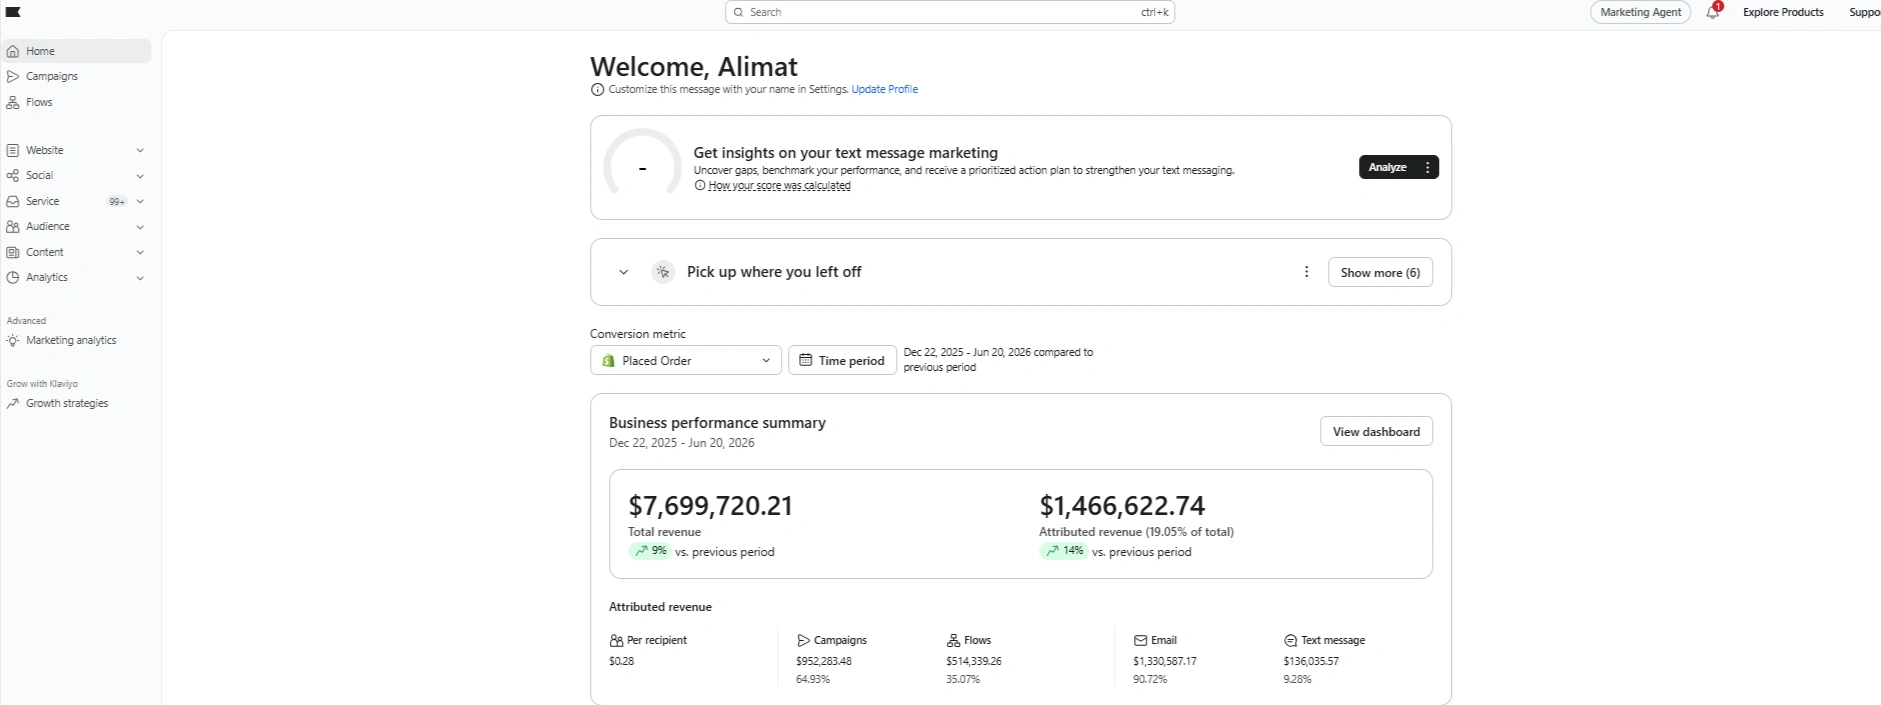Click the sparkle icon beside Pick up
Image resolution: width=1881 pixels, height=705 pixels.
tap(663, 272)
